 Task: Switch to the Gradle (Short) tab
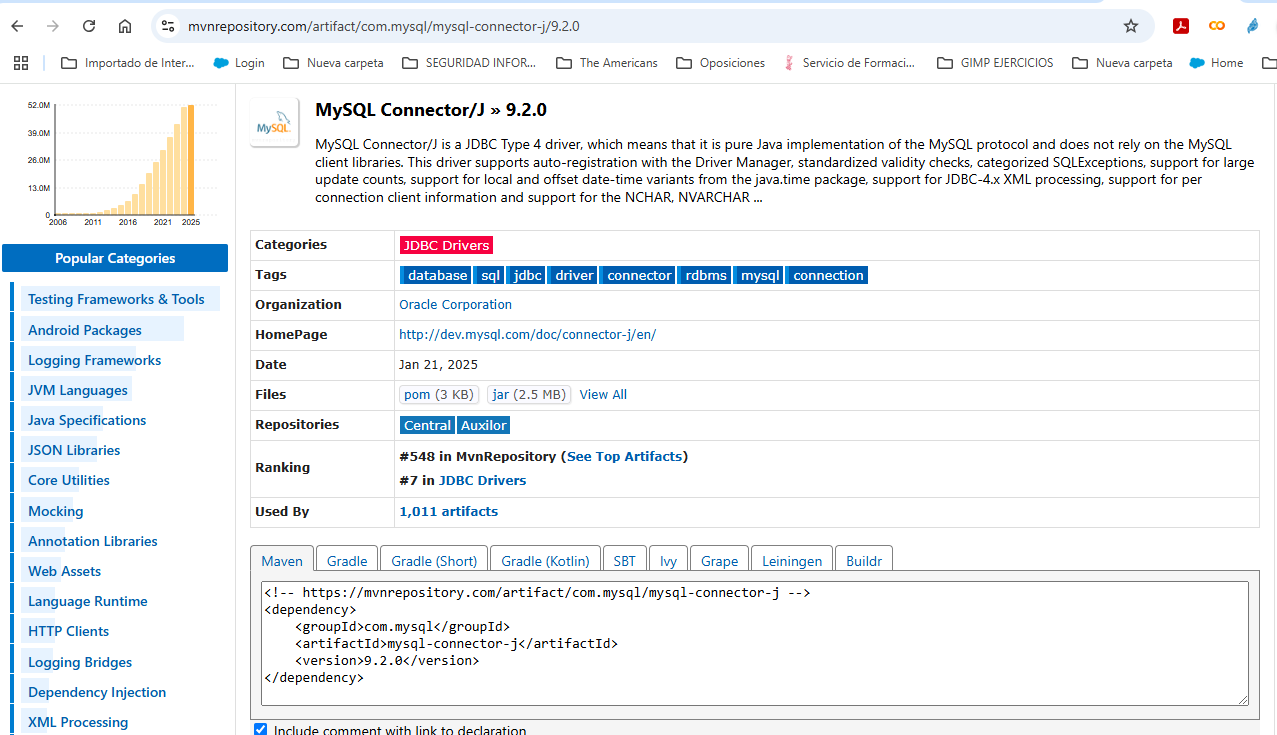[434, 561]
